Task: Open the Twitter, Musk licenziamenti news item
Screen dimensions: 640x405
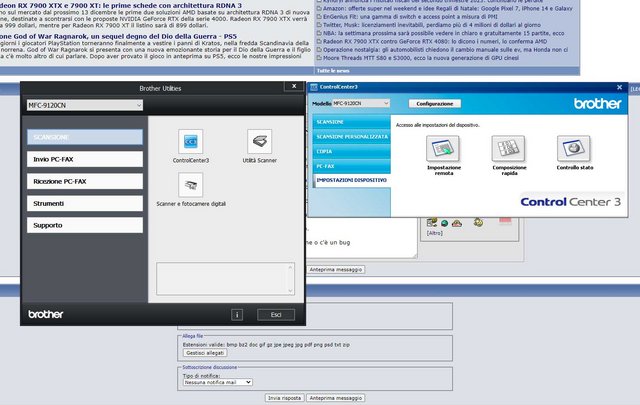Action: tap(431, 25)
